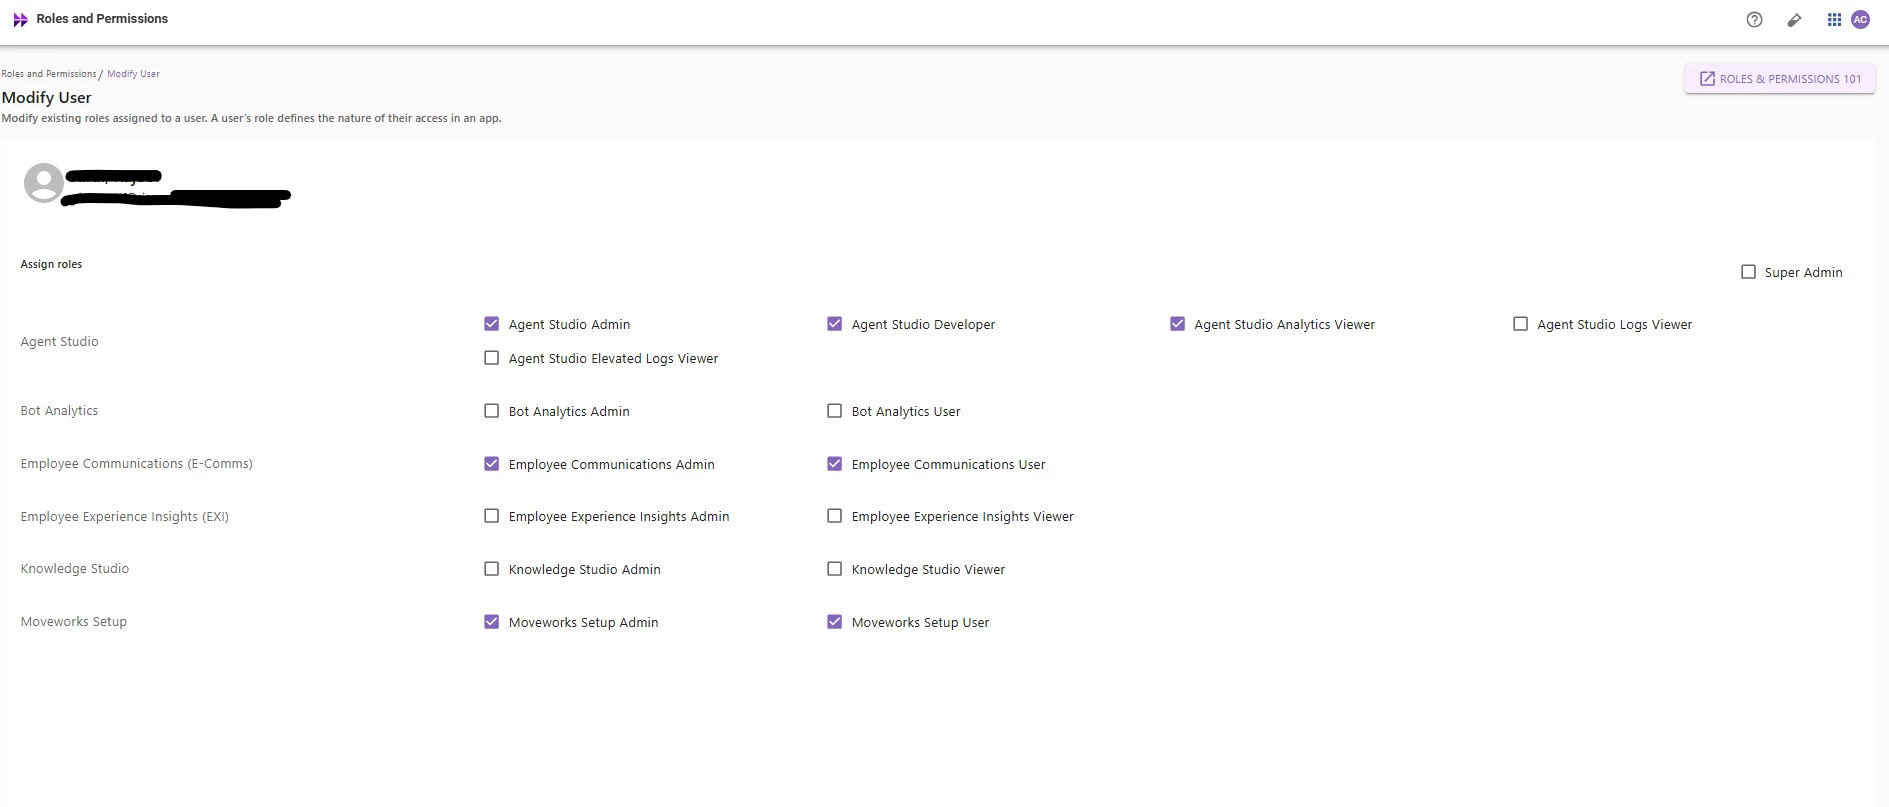
Task: Enable the Super Admin checkbox
Action: (x=1748, y=272)
